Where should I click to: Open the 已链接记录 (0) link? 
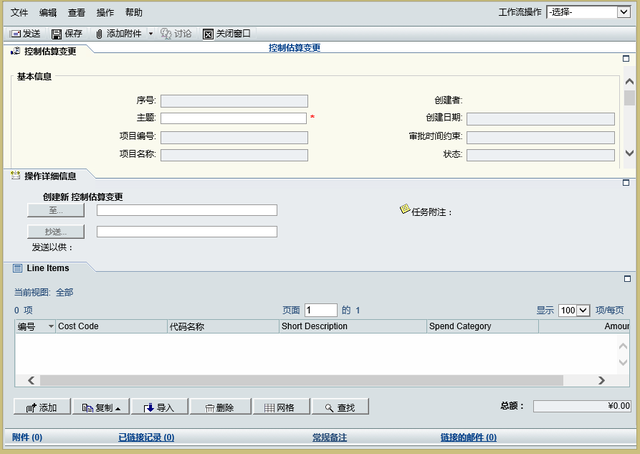click(146, 438)
